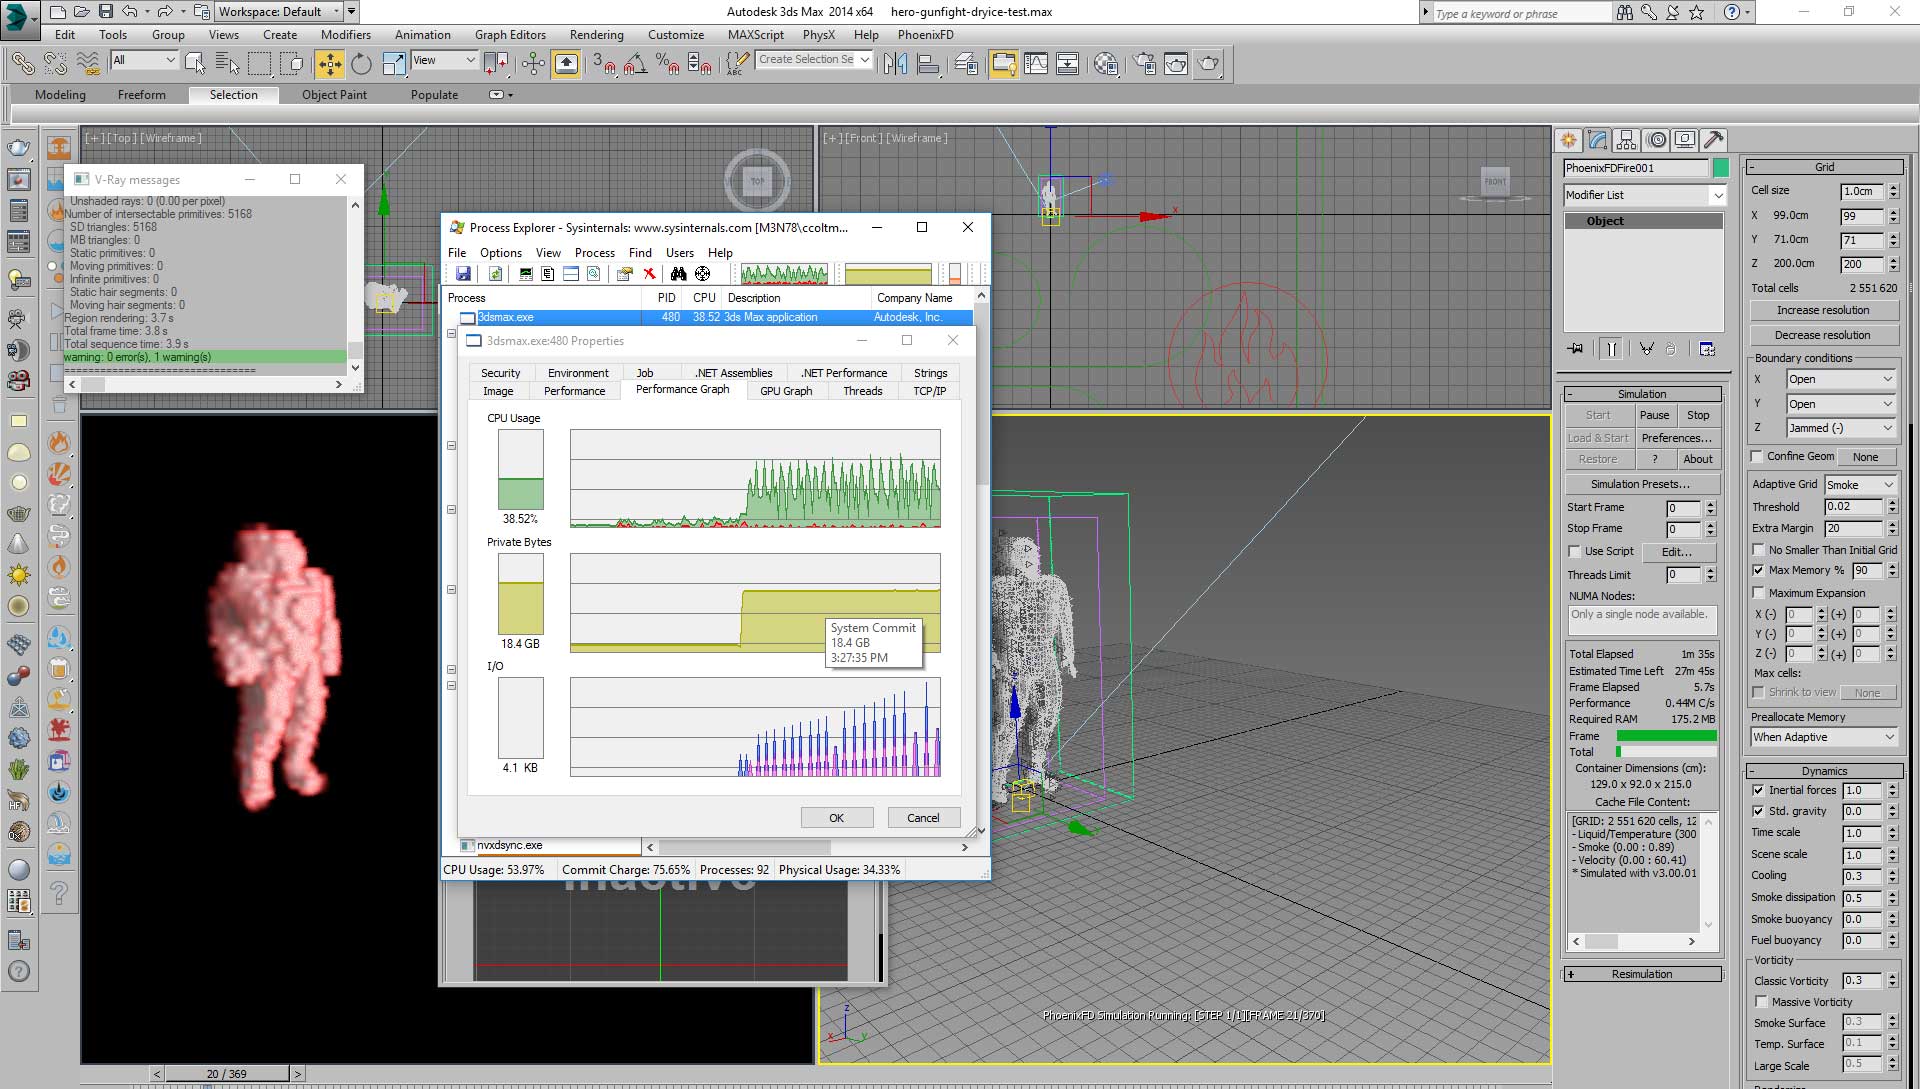Open the Display command panel tab

tap(1685, 140)
